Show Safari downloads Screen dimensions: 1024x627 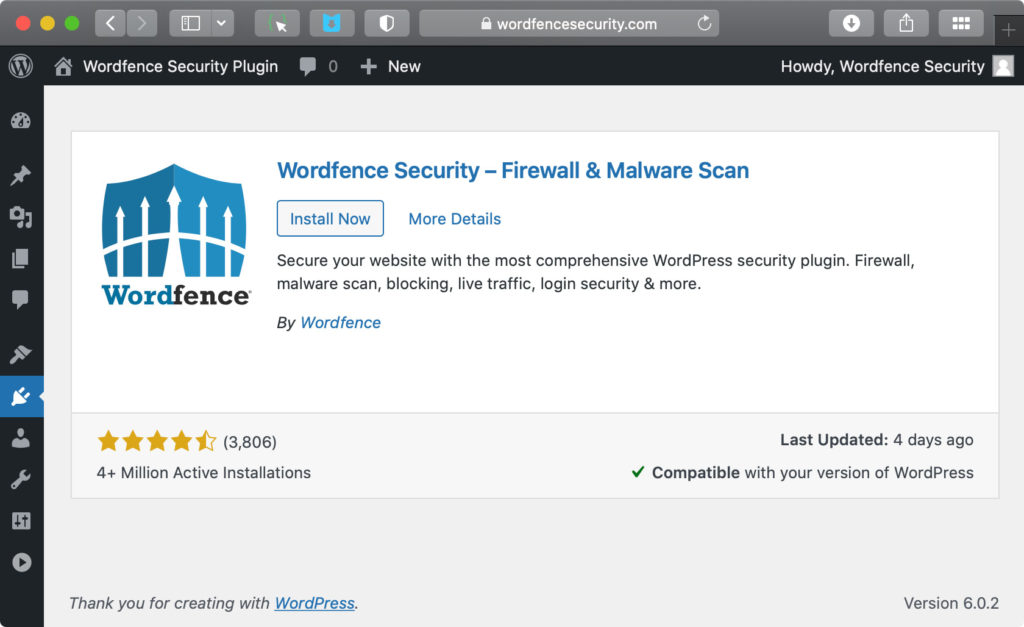851,22
